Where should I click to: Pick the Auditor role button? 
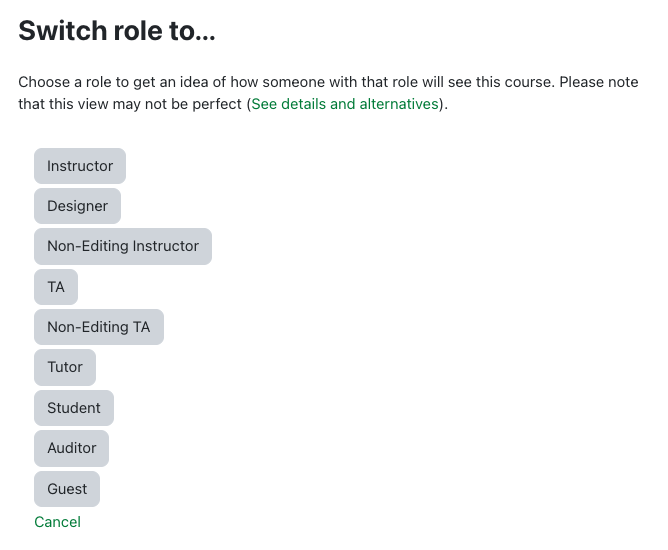click(x=71, y=448)
